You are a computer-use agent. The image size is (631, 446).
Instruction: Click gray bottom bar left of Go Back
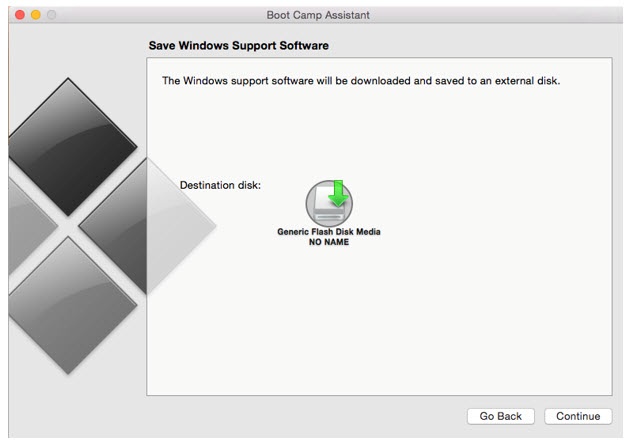pos(300,416)
